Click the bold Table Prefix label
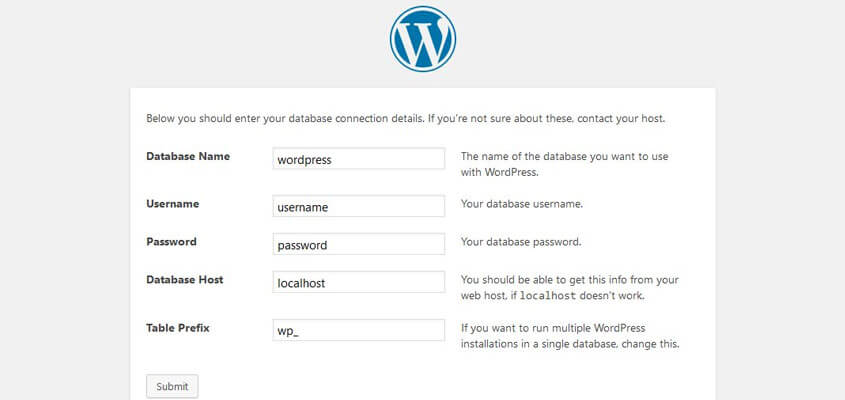The width and height of the screenshot is (845, 400). click(178, 328)
